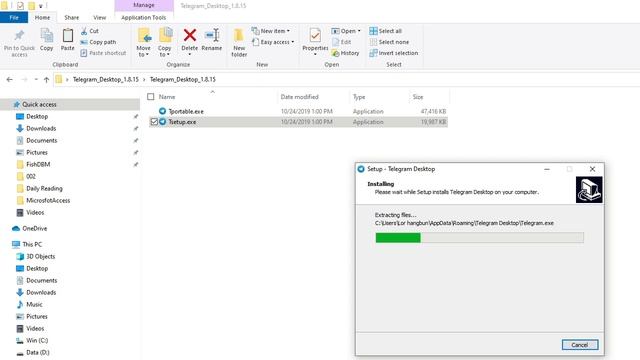
Task: Open the Daily Reading folder
Action: tap(44, 189)
